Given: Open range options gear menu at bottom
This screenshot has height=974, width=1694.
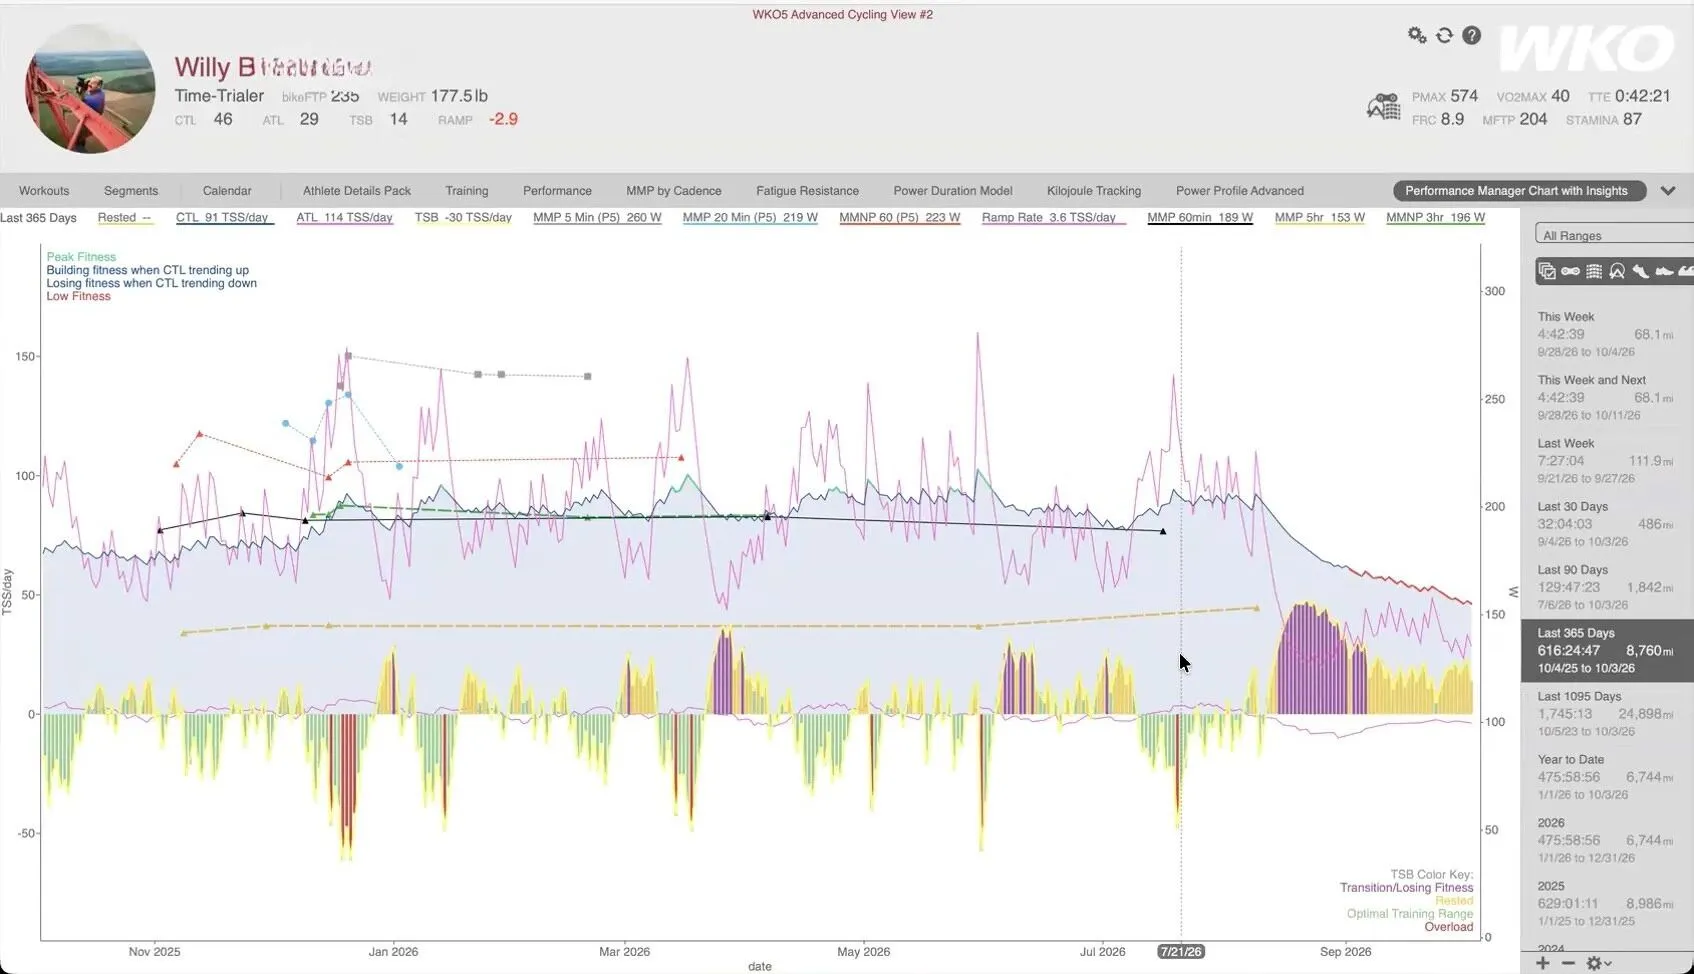Looking at the screenshot, I should 1598,963.
